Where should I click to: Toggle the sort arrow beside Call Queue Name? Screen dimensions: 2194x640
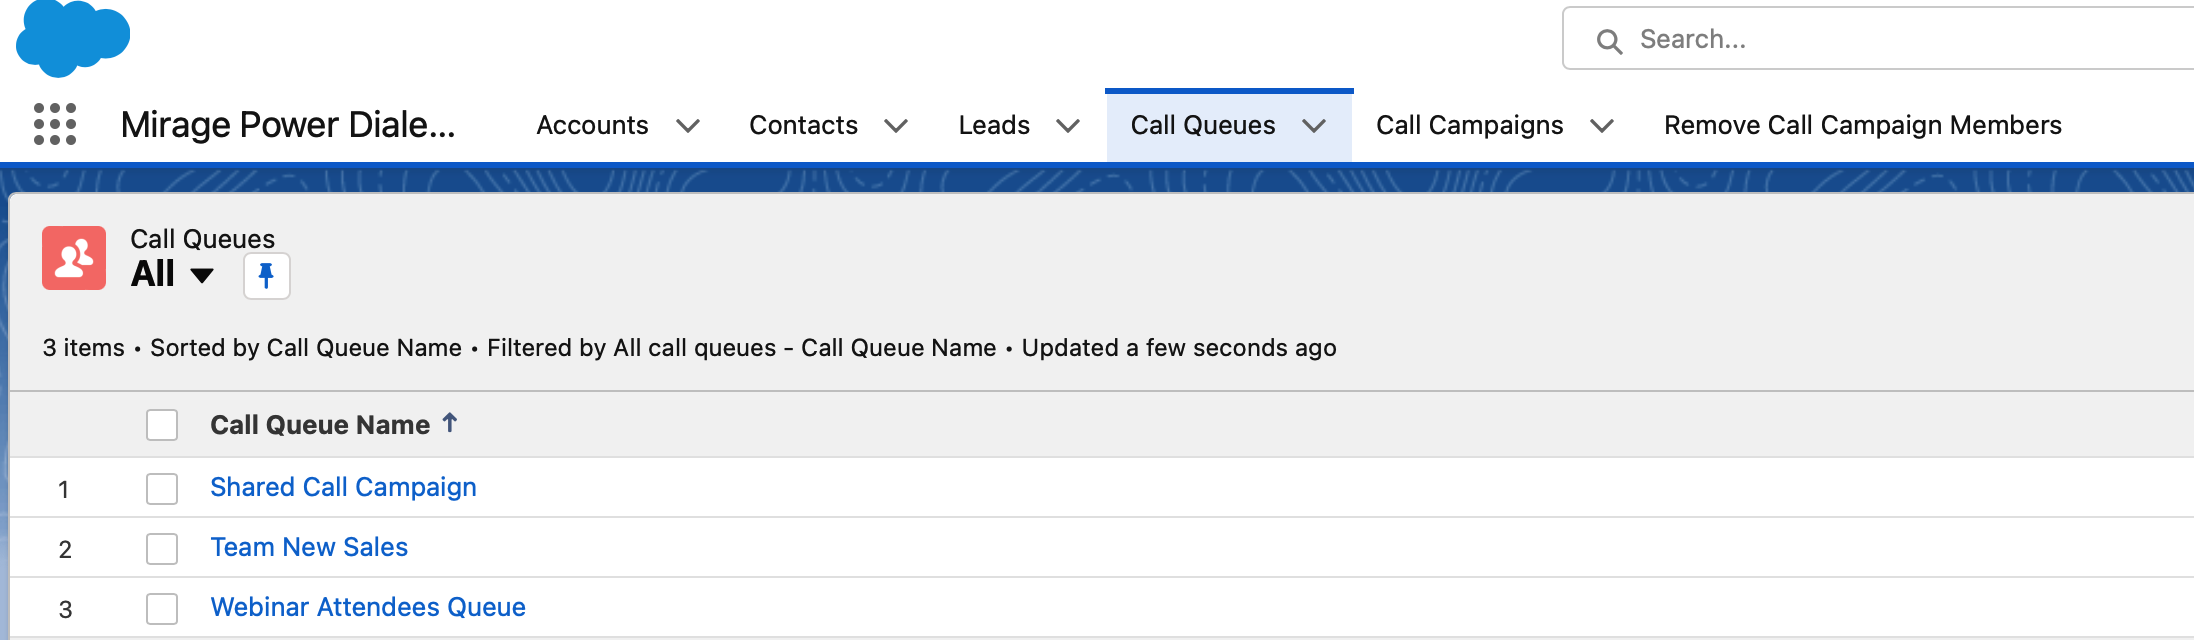(x=450, y=423)
